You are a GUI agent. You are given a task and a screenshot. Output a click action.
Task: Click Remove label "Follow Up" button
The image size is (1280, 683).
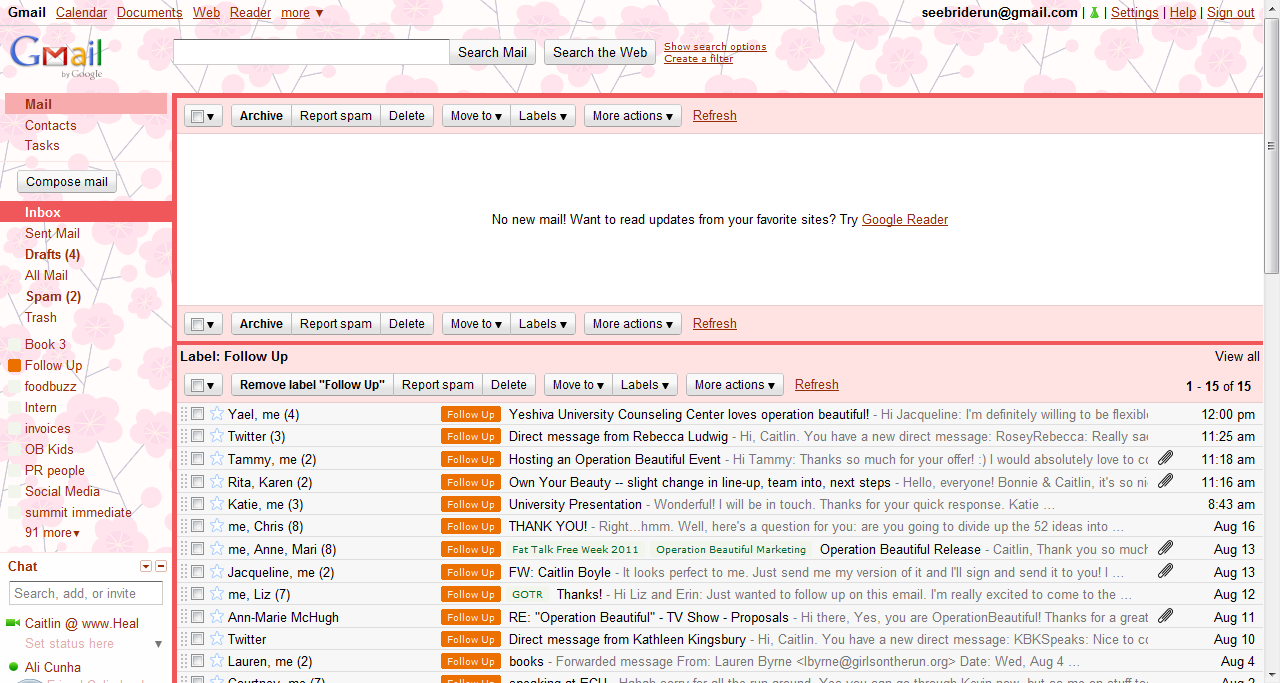312,385
